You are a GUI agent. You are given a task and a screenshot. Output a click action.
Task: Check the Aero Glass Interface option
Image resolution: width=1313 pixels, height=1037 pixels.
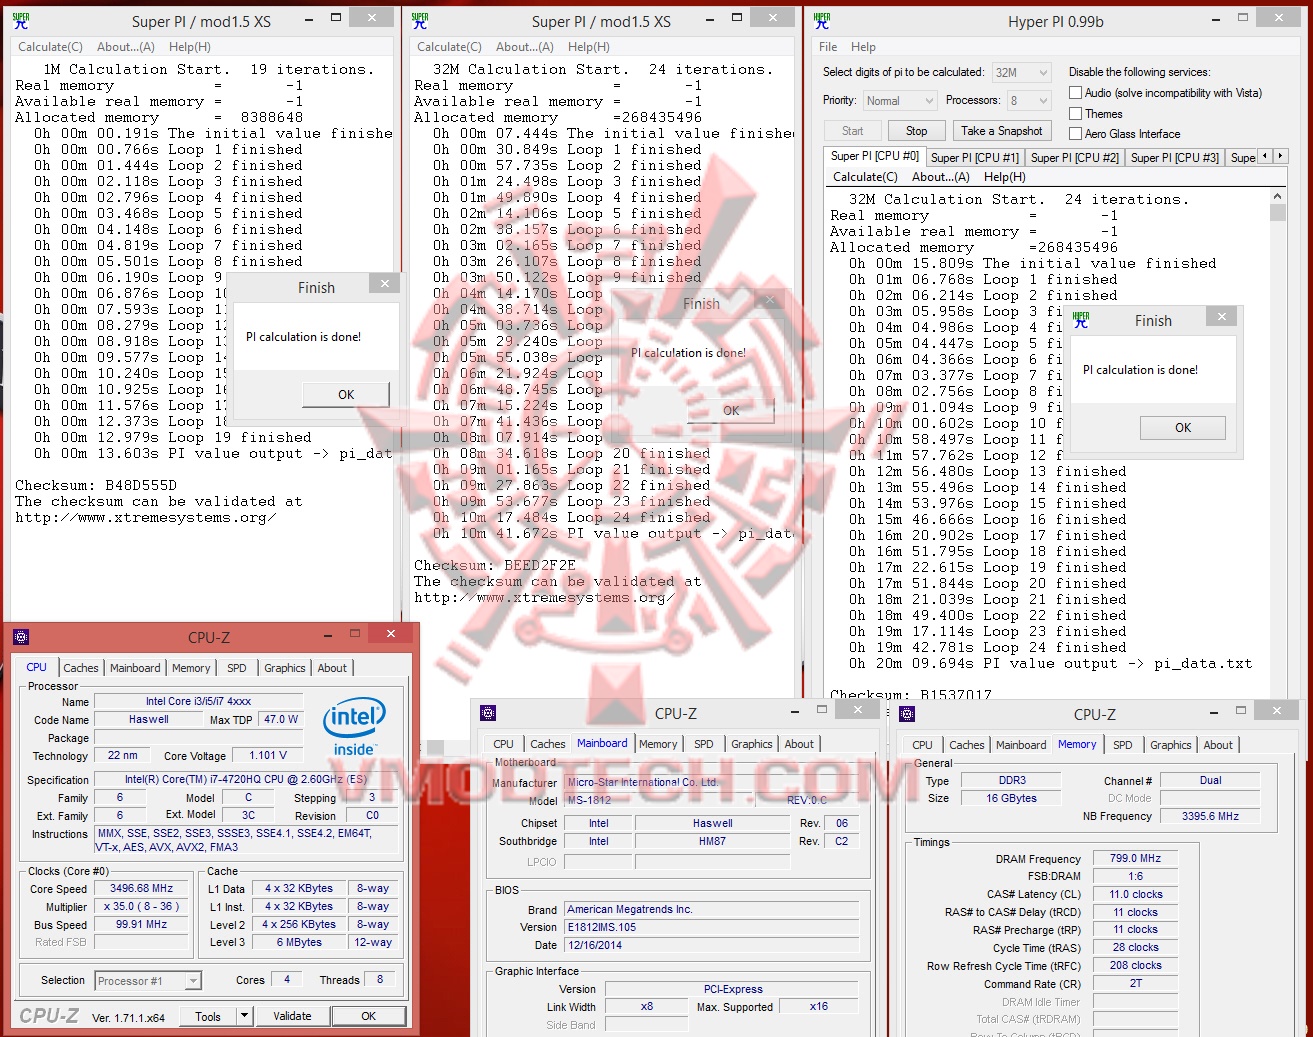click(x=1076, y=134)
